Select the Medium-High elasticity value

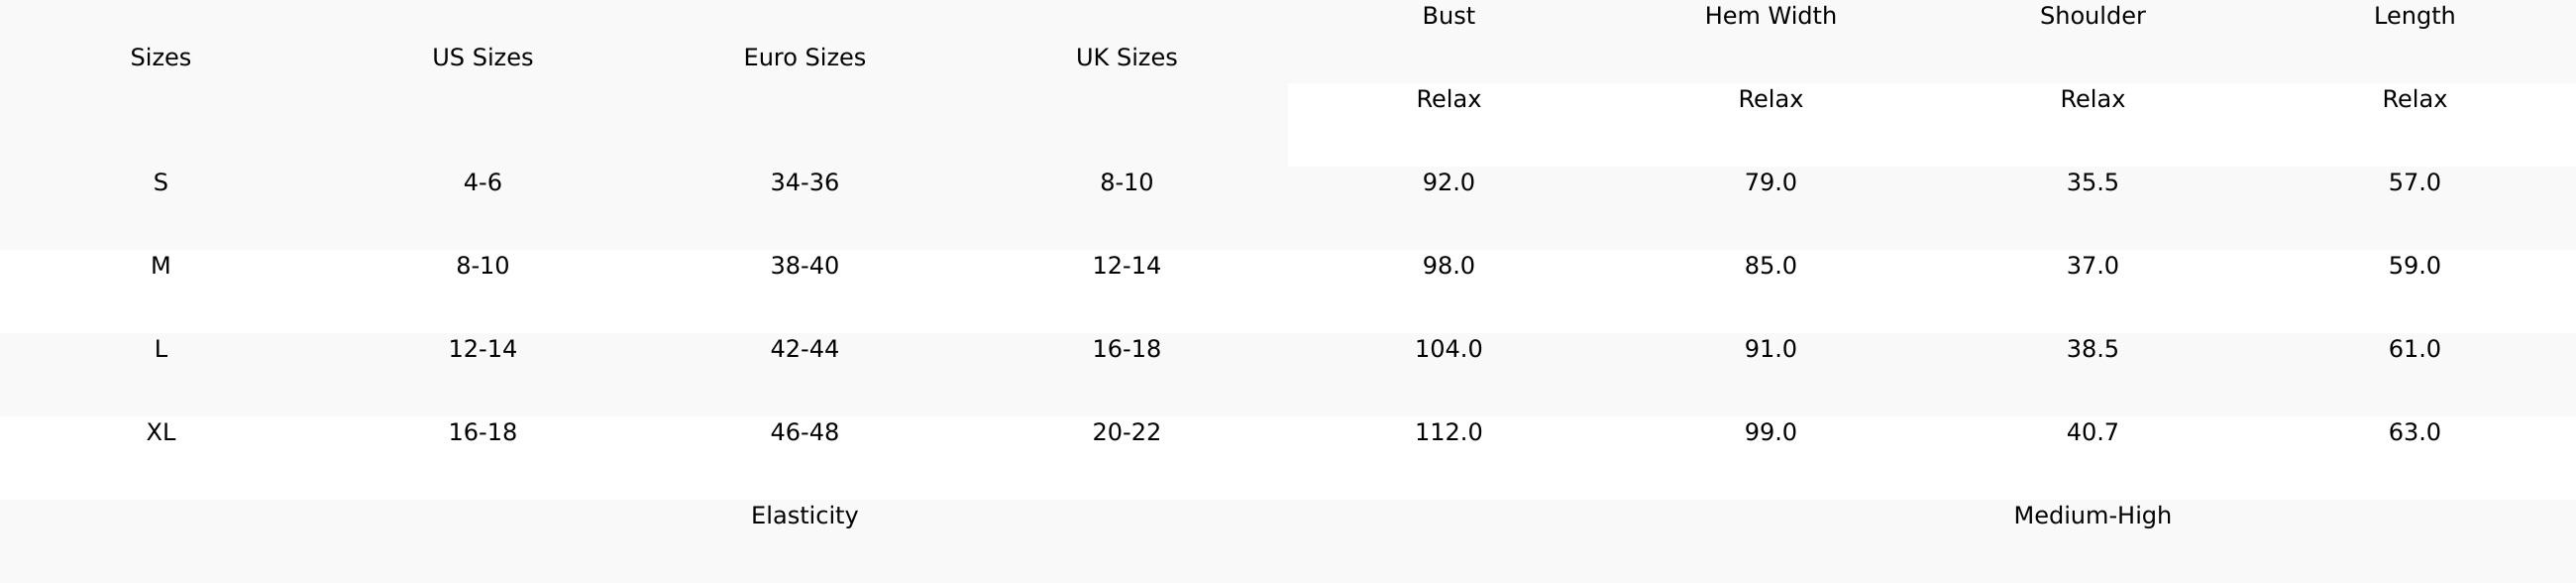2092,515
